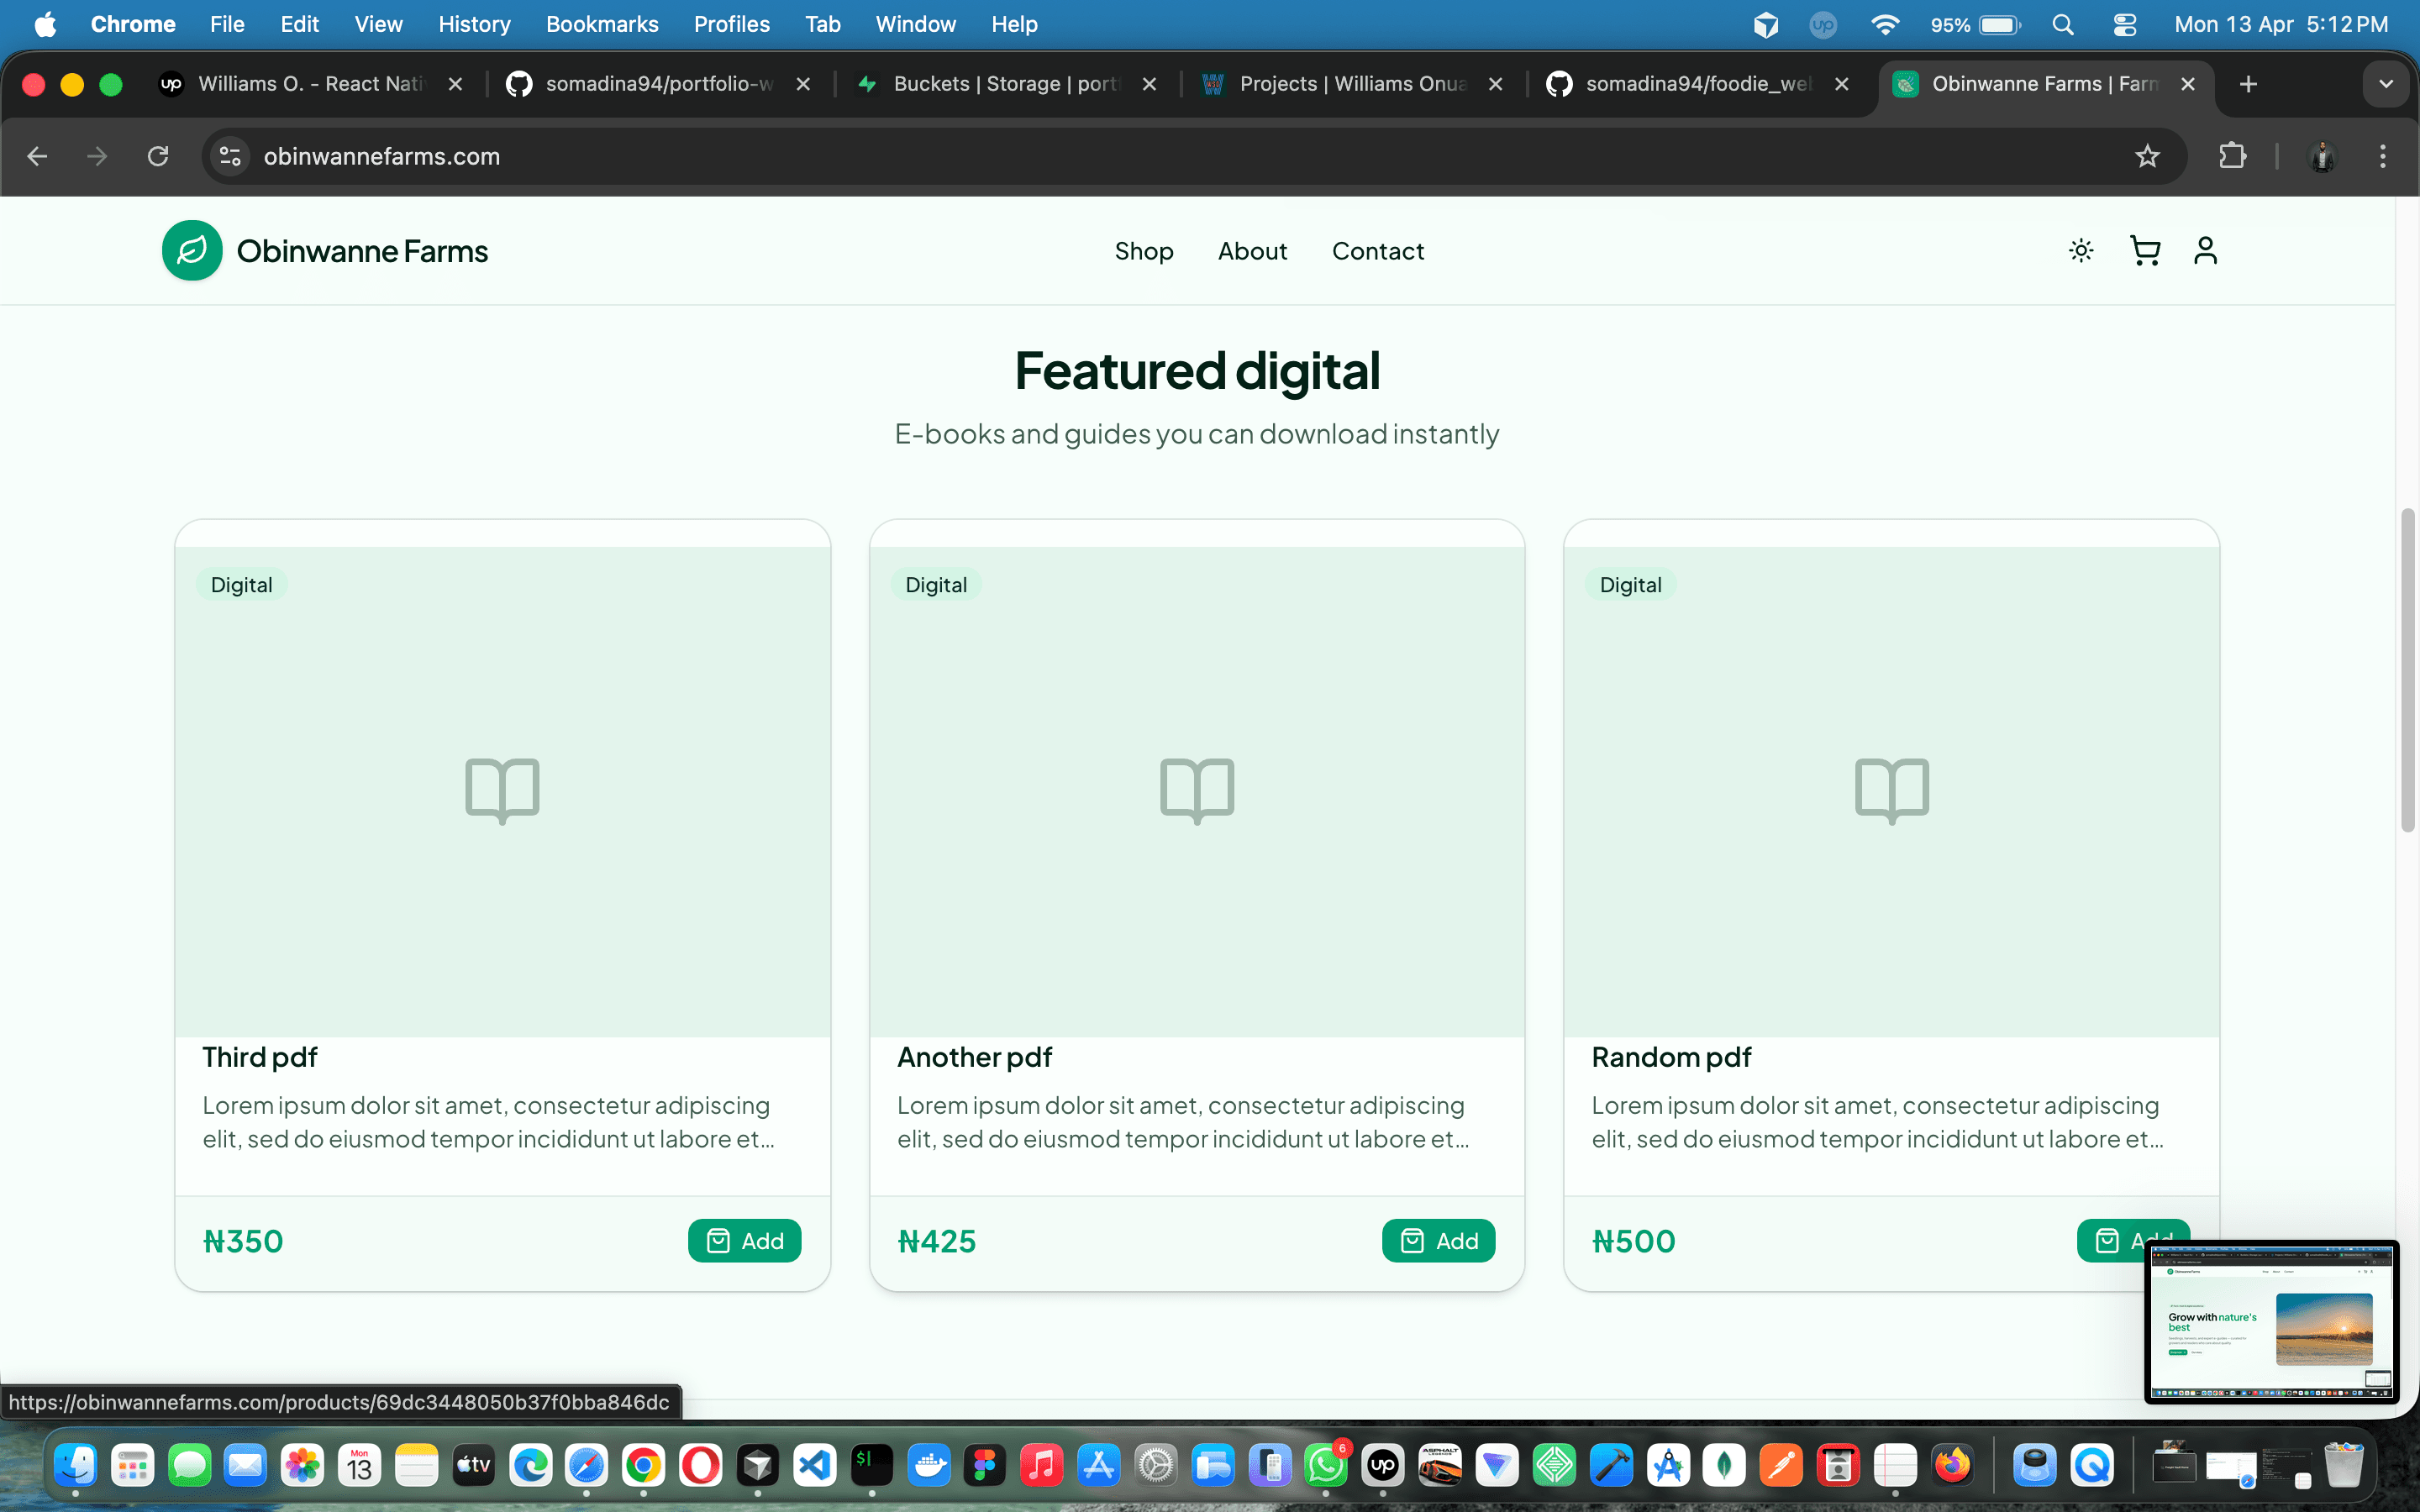Open Visual Studio Code from the Dock
The height and width of the screenshot is (1512, 2420).
814,1465
